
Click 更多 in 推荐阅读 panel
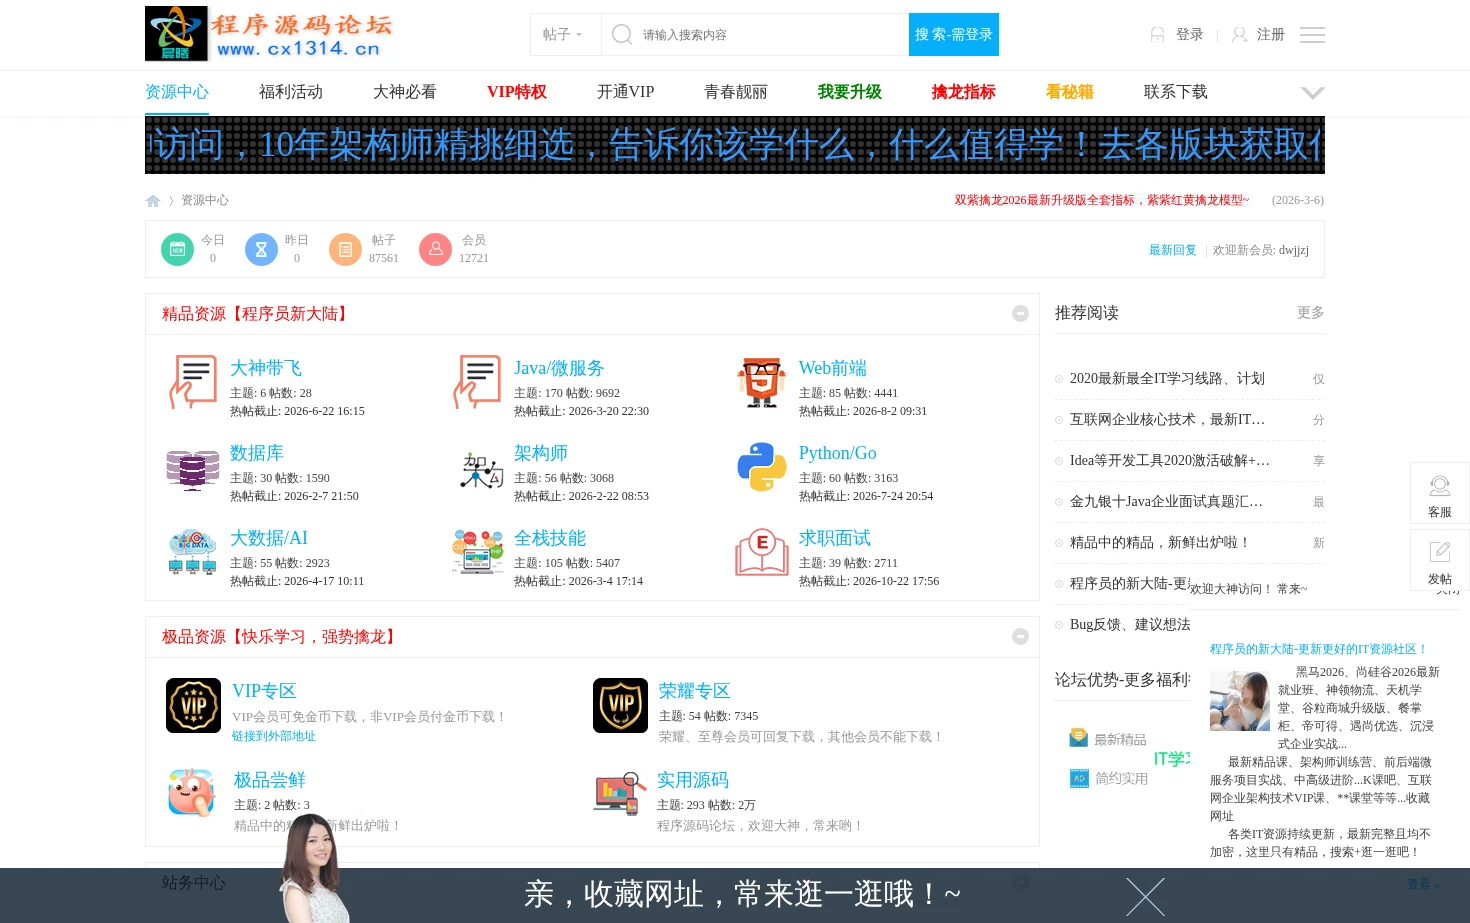tap(1311, 313)
